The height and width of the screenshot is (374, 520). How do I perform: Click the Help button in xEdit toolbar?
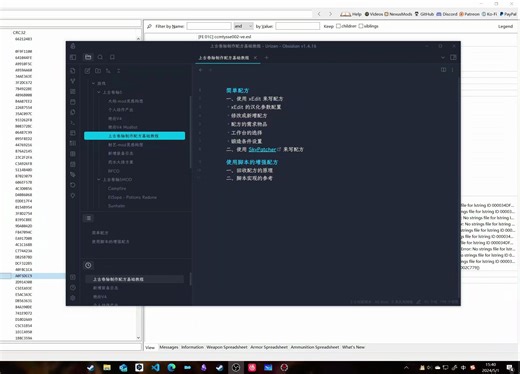[x=351, y=14]
